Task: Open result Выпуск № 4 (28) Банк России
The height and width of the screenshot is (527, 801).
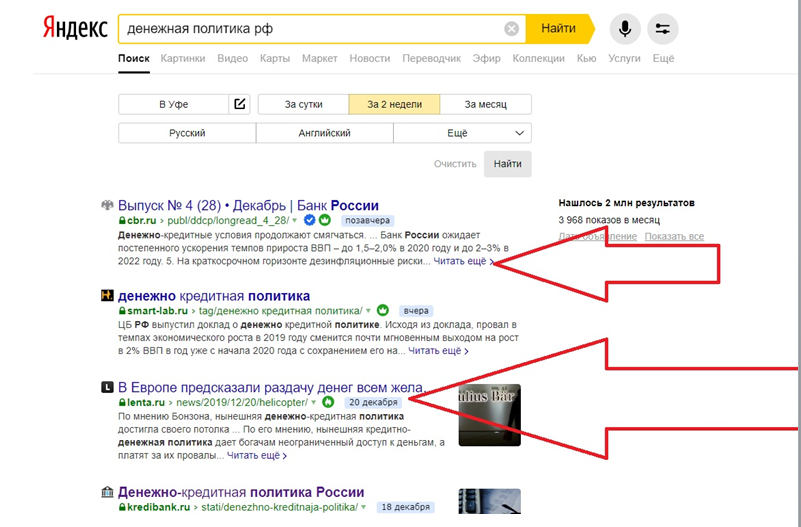Action: (248, 205)
